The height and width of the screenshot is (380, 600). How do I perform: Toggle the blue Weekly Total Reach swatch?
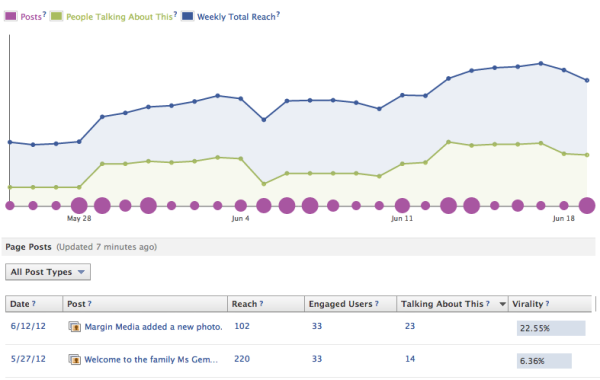(188, 16)
